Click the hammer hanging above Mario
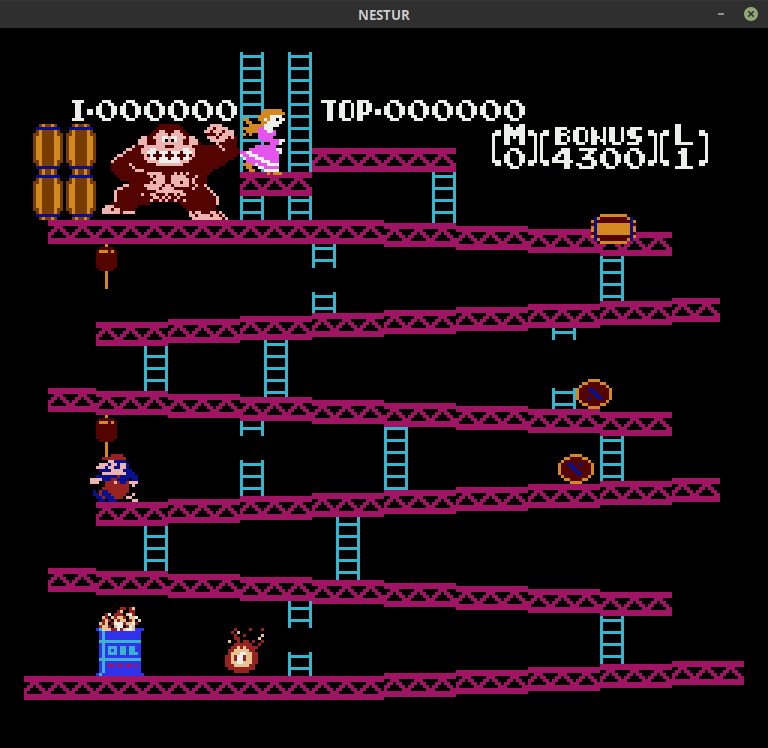The image size is (768, 748). pyautogui.click(x=106, y=435)
